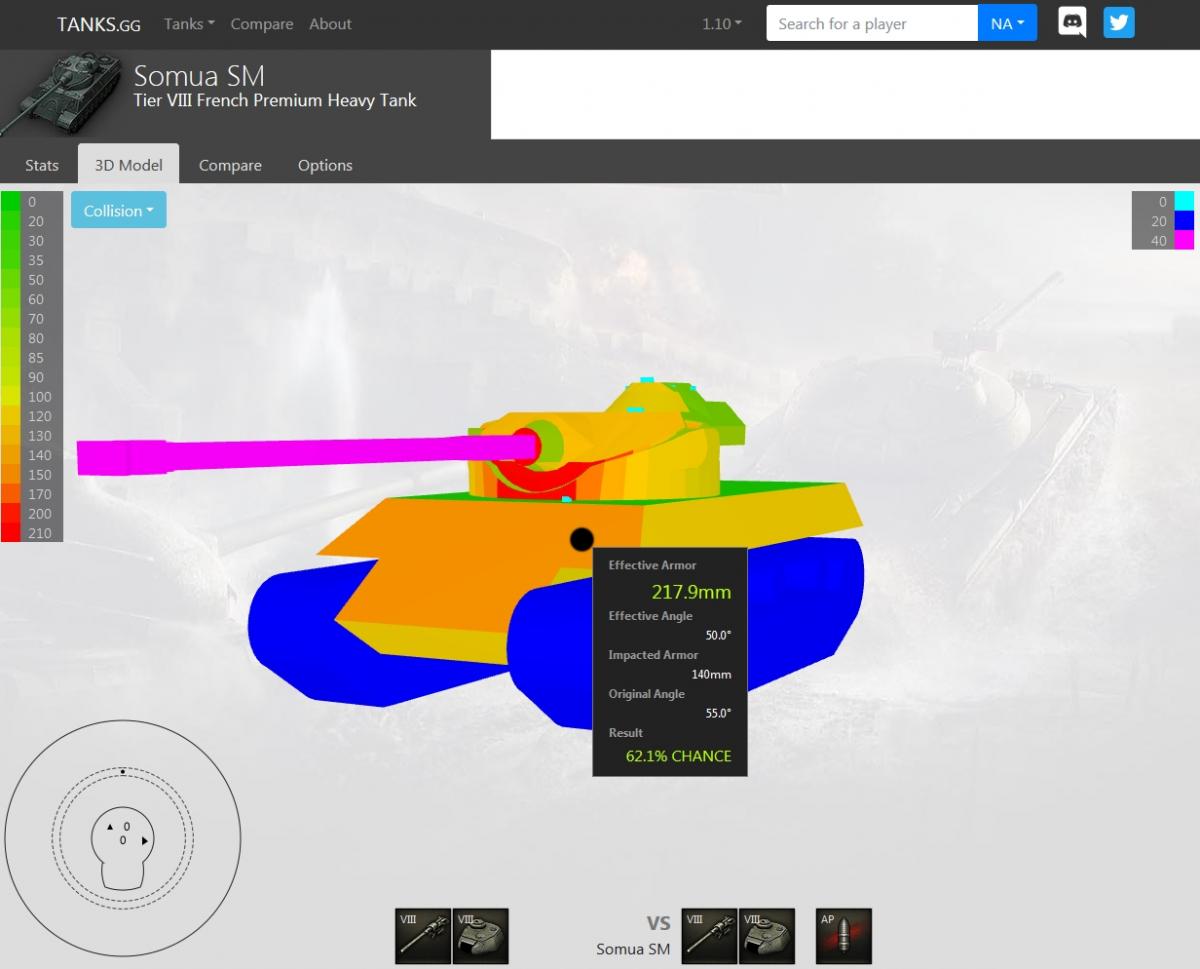
Task: Click the up triangle in the view compass
Action: (110, 827)
